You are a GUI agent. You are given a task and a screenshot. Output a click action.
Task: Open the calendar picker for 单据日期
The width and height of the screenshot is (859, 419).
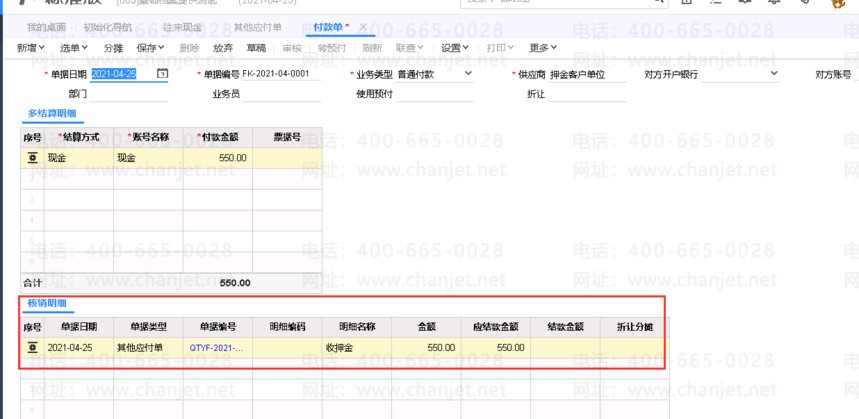(162, 73)
